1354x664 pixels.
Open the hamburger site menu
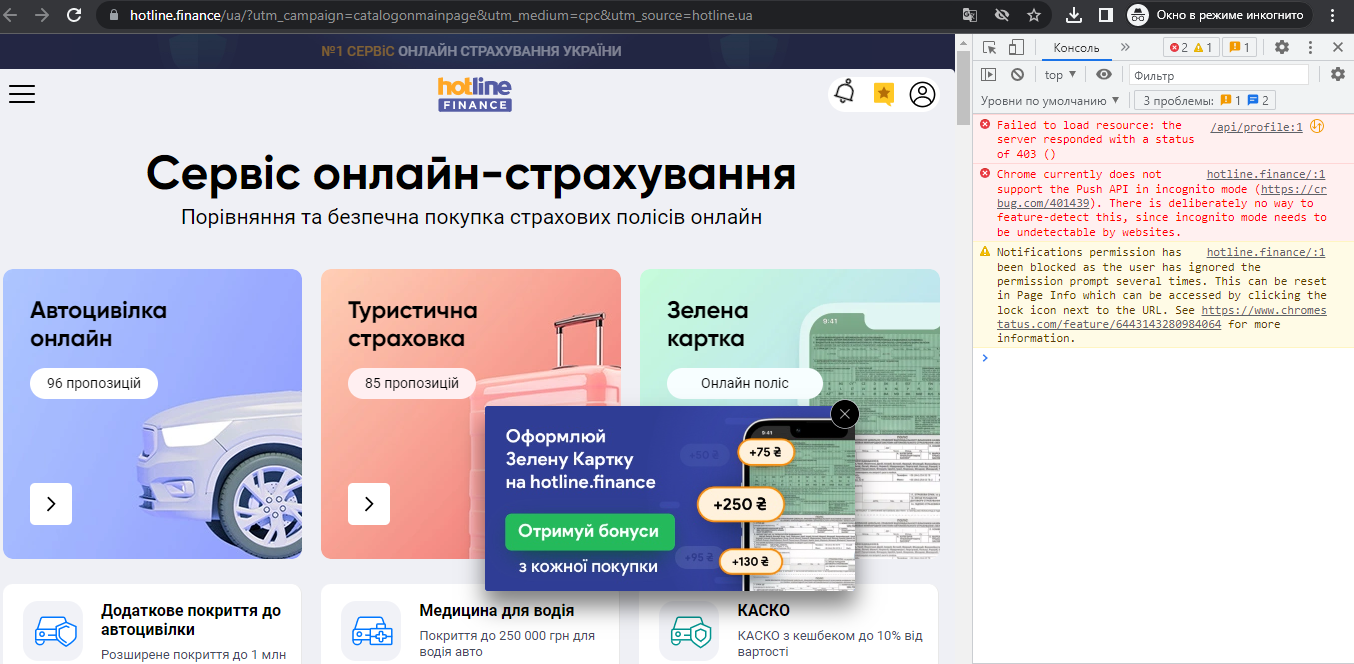(x=22, y=94)
